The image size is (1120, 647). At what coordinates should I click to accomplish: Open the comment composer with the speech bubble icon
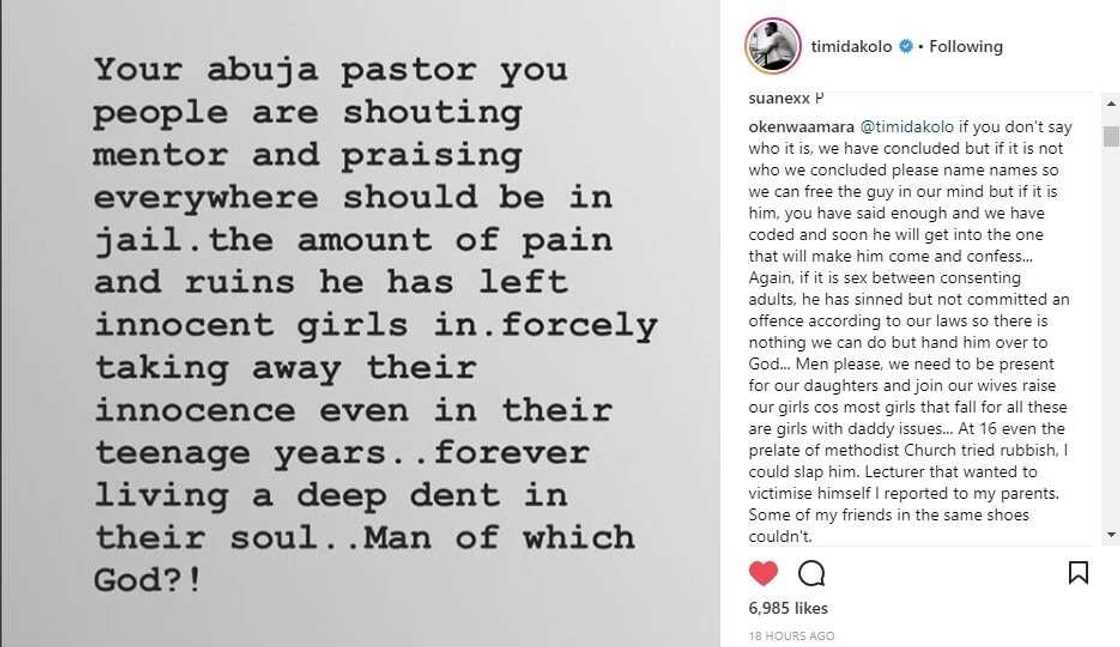pyautogui.click(x=811, y=574)
